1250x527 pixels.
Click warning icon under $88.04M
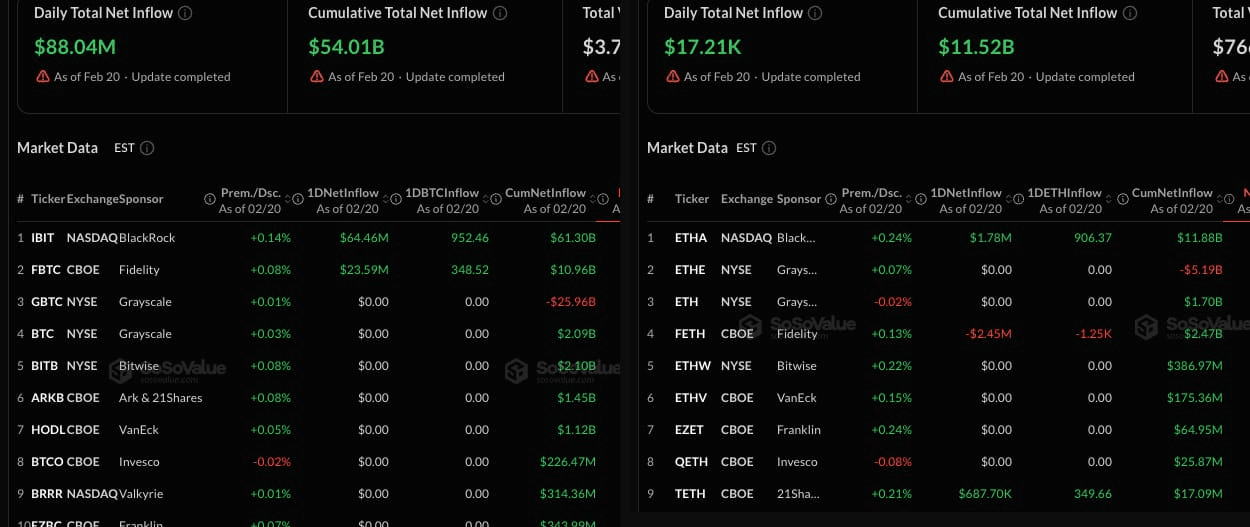pos(42,76)
